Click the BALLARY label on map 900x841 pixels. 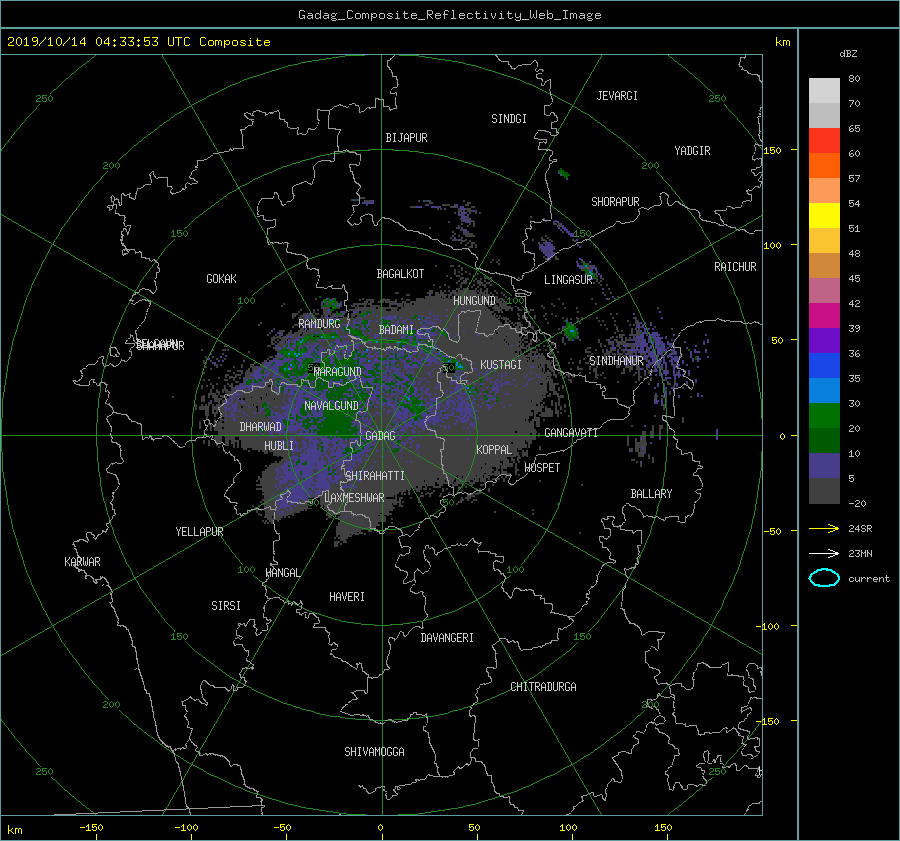[x=651, y=494]
